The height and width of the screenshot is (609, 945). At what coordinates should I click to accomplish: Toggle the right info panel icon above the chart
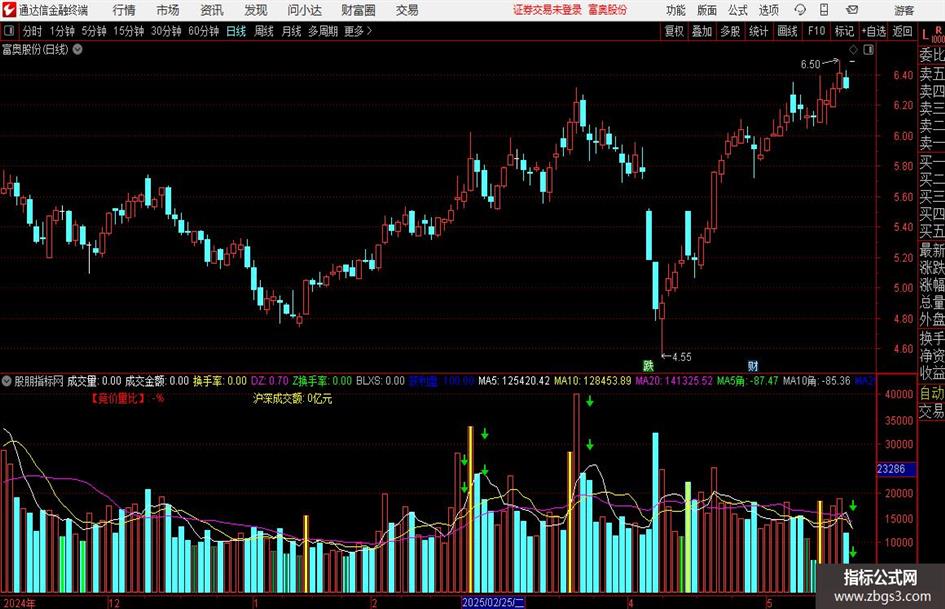pyautogui.click(x=868, y=49)
